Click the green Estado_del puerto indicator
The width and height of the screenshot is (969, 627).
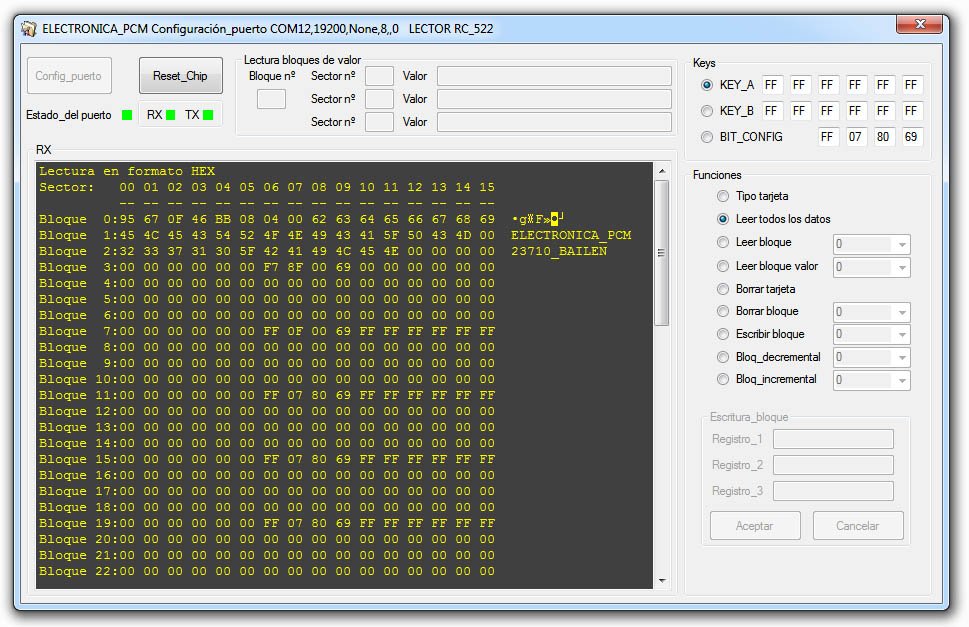(x=127, y=115)
